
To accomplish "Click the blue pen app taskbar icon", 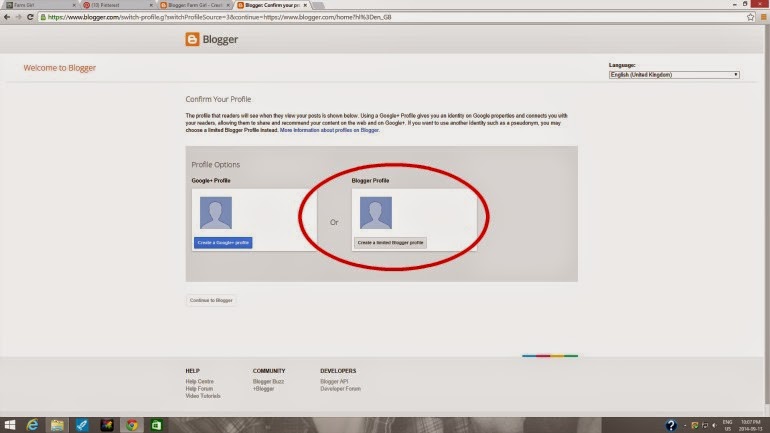I will tap(82, 425).
